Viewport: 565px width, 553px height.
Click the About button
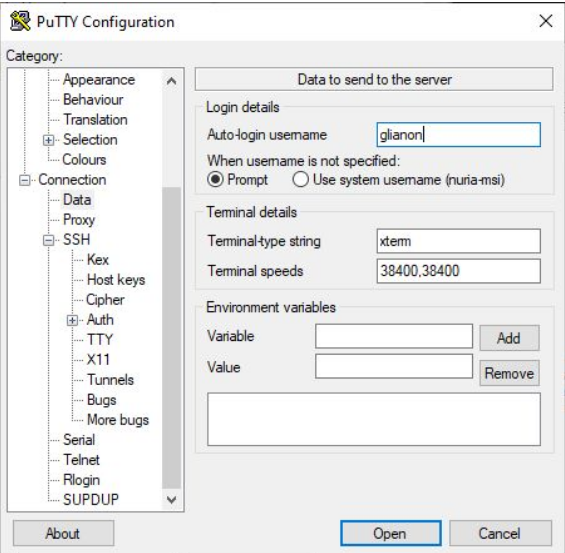point(63,533)
